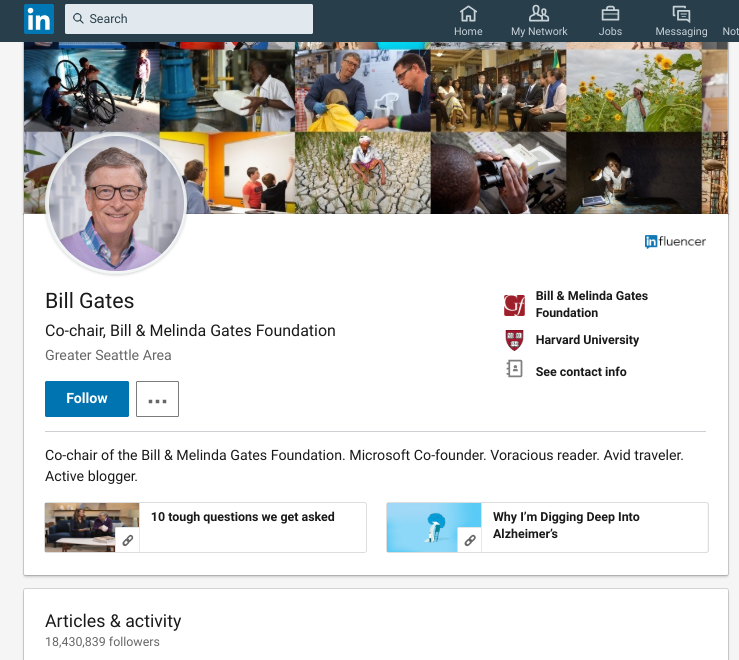Open See contact info

pos(581,372)
